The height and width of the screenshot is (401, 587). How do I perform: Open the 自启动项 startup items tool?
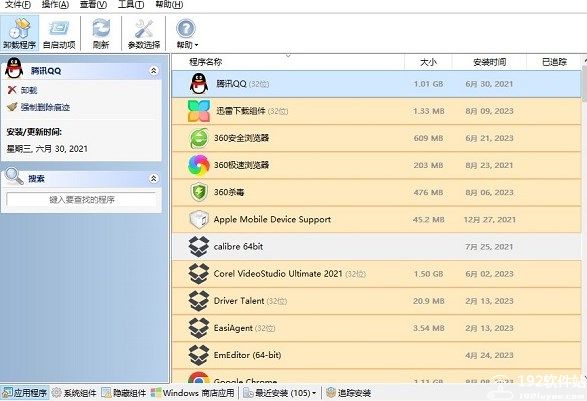(x=59, y=34)
